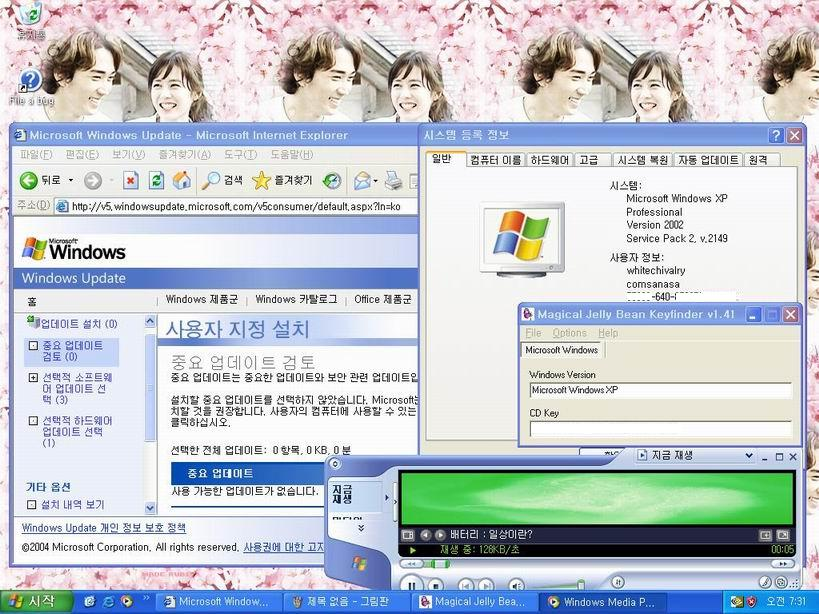The height and width of the screenshot is (614, 819).
Task: Click the IE Refresh icon
Action: [x=156, y=181]
